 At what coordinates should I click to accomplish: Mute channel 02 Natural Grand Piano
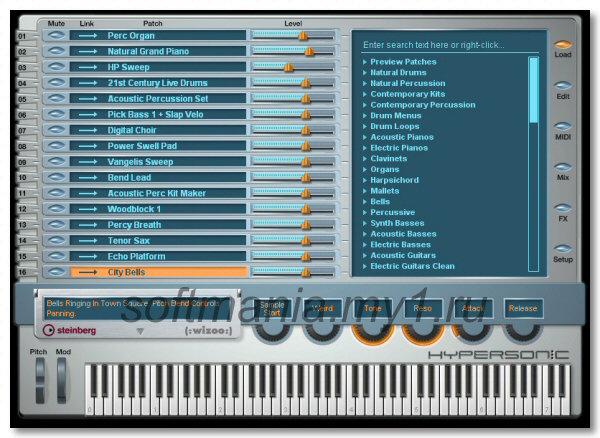[x=57, y=51]
